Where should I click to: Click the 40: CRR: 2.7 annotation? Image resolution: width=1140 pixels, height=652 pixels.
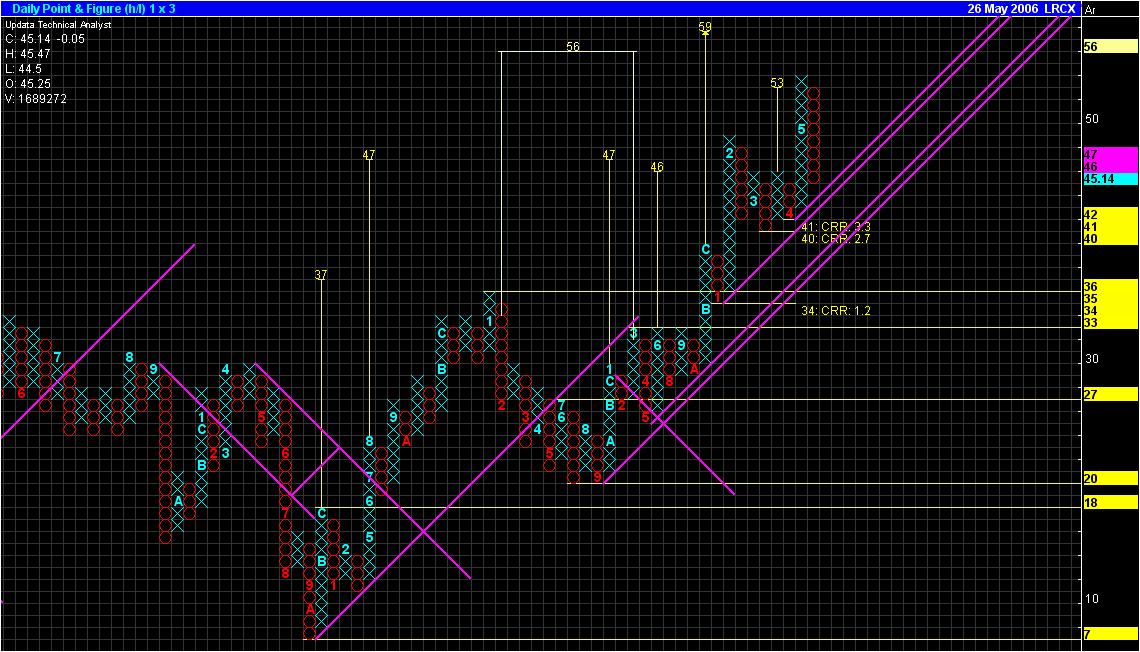pyautogui.click(x=835, y=238)
